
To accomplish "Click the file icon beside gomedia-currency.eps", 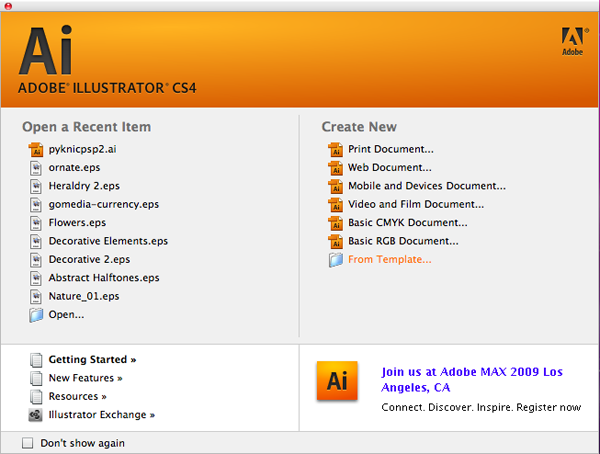I will [36, 204].
